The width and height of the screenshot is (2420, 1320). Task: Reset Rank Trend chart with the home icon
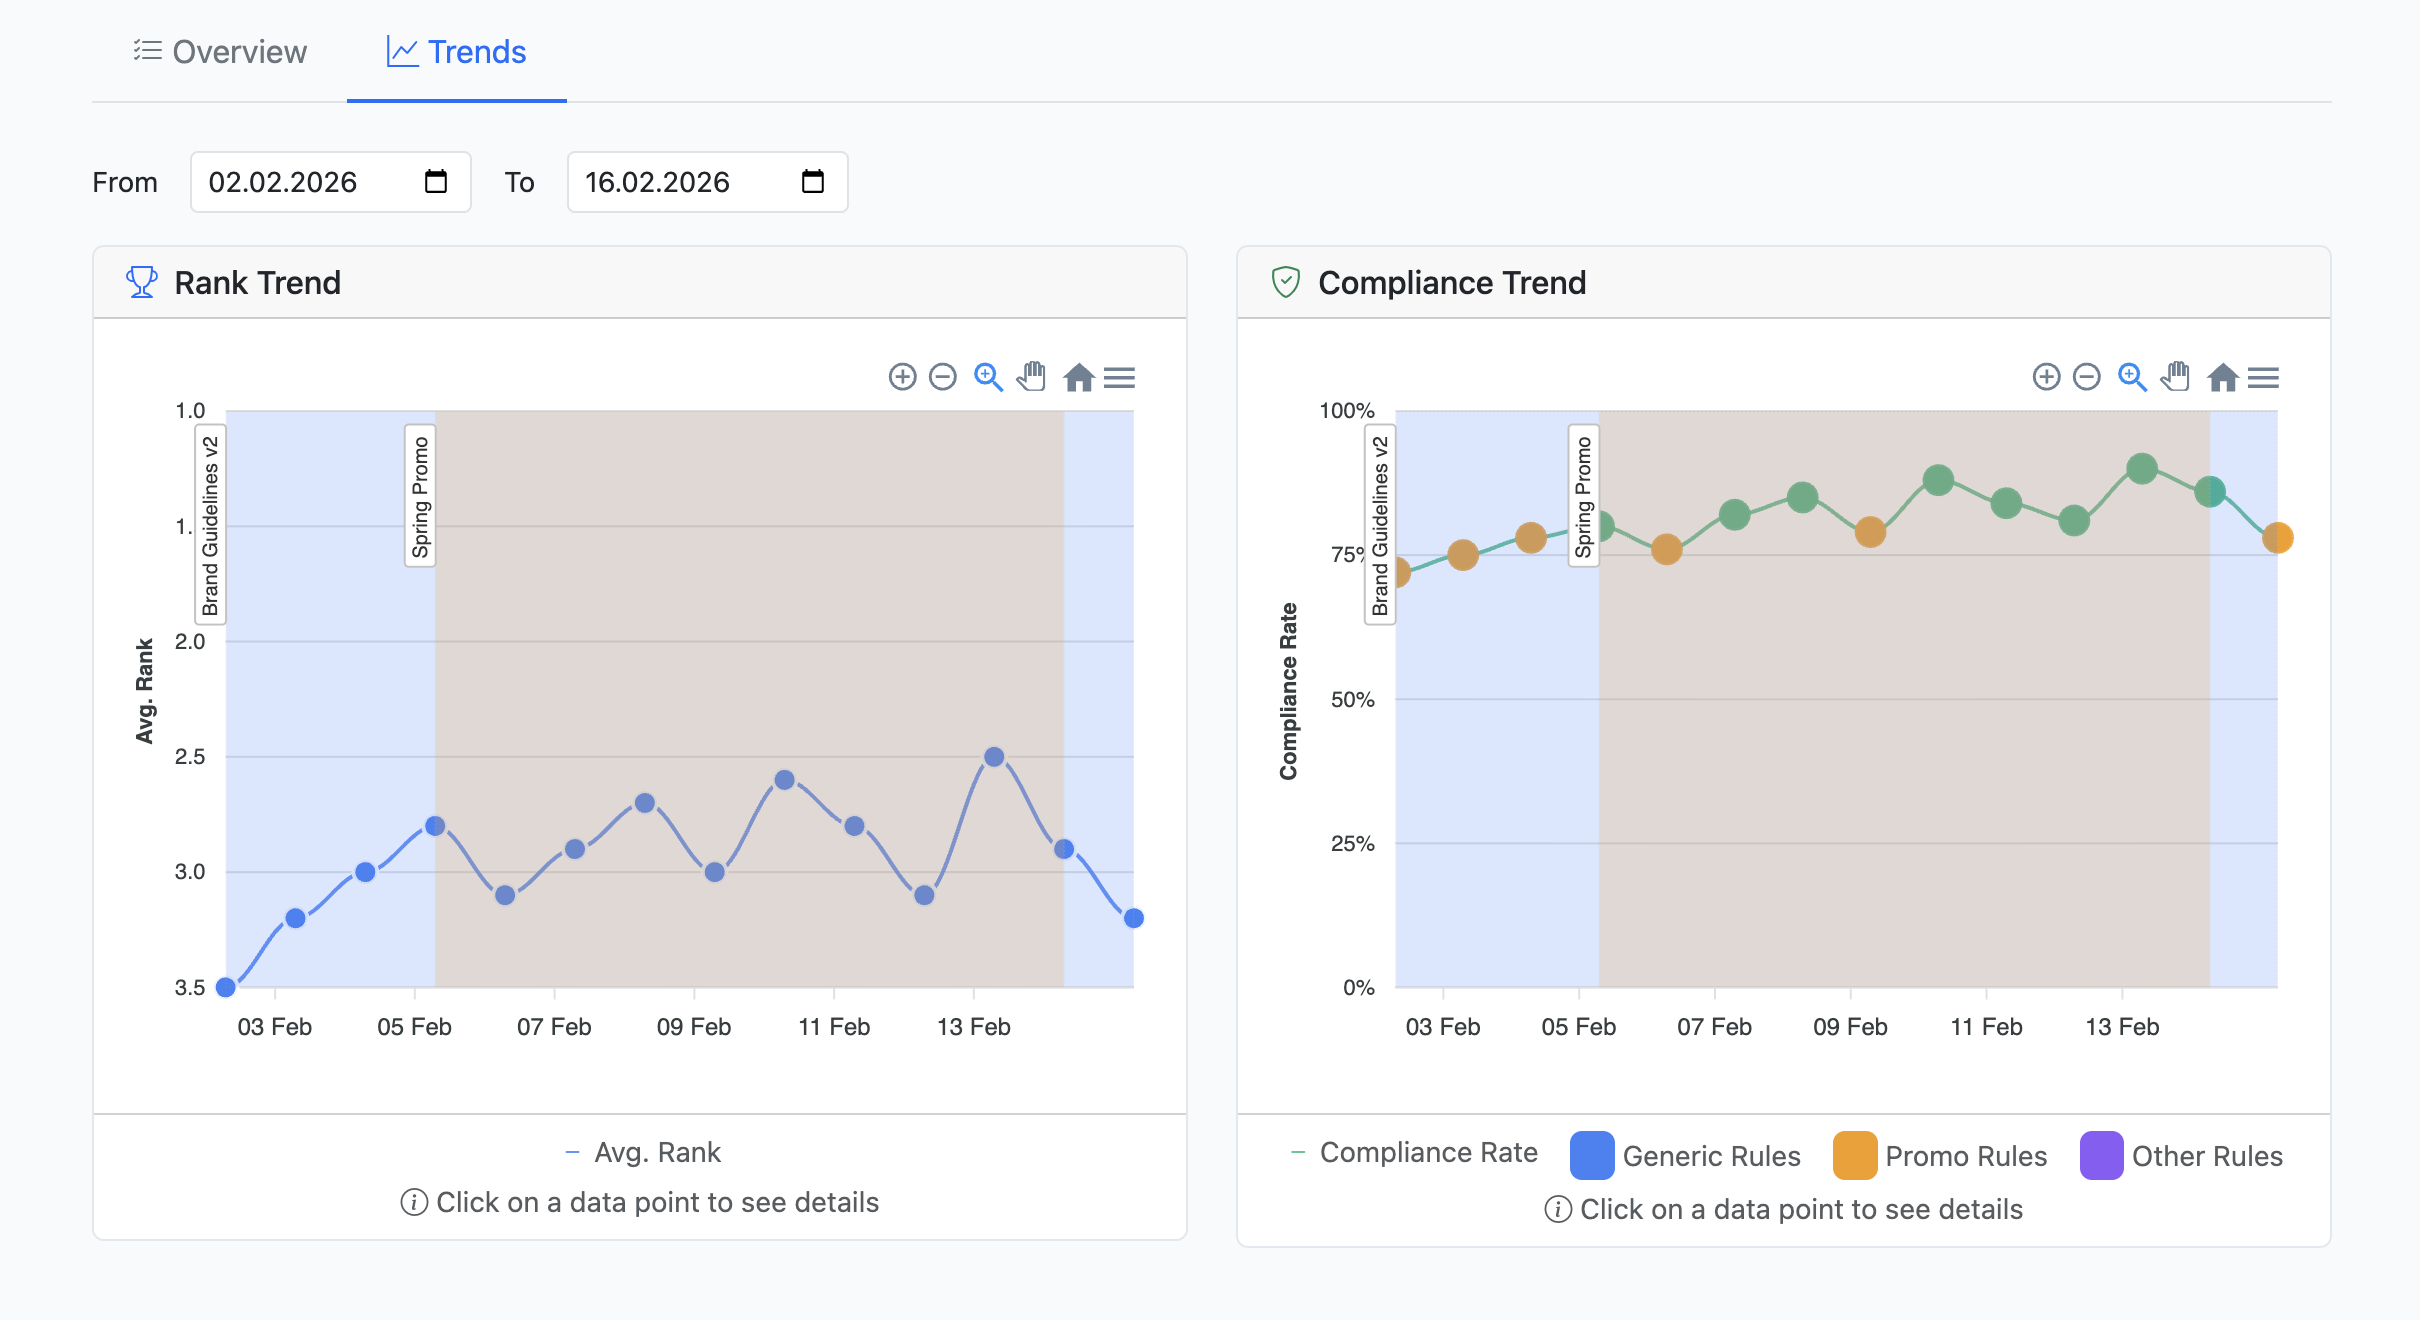click(x=1078, y=379)
